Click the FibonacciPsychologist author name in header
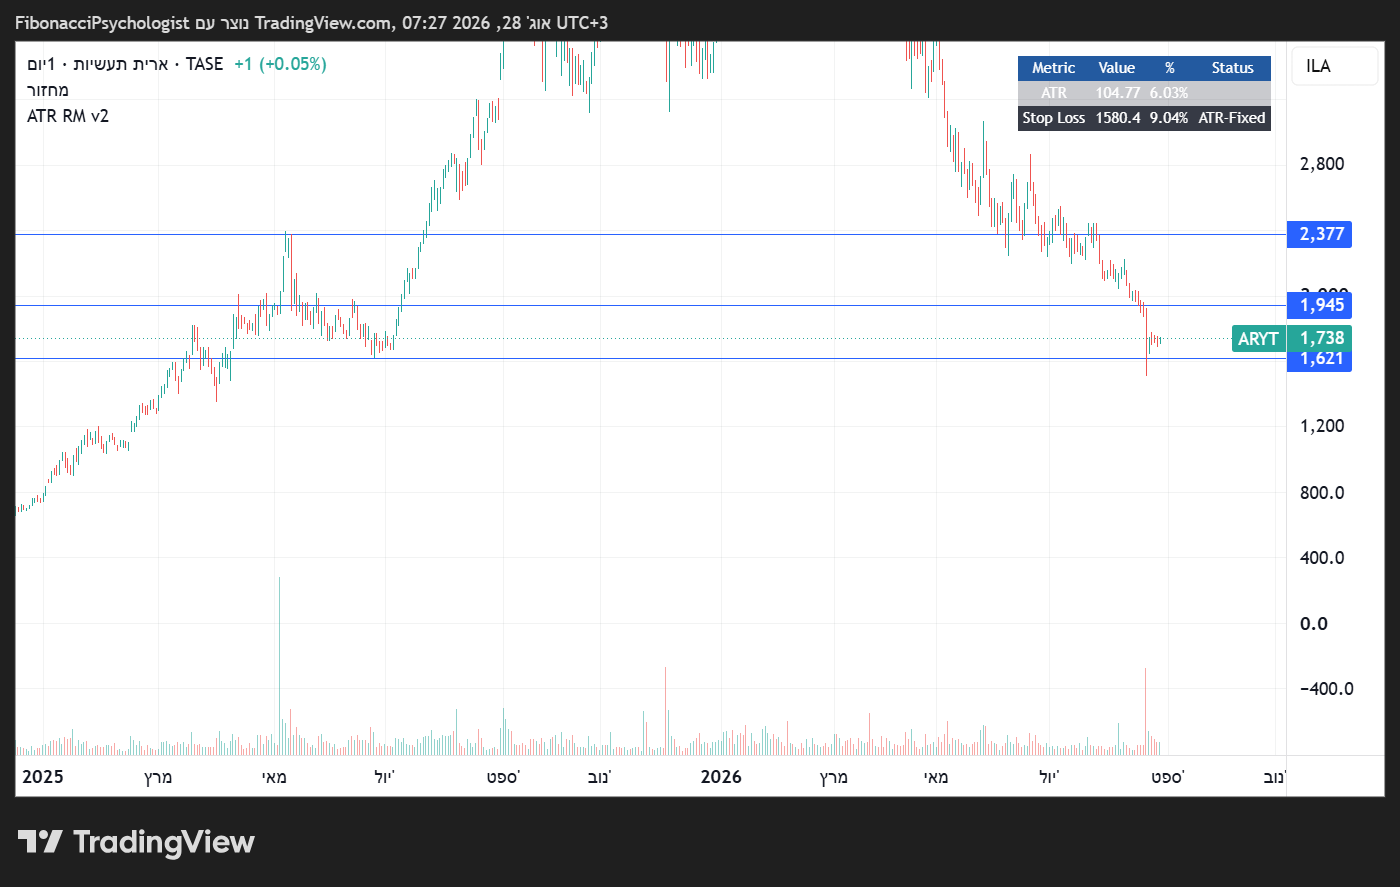The height and width of the screenshot is (887, 1400). 102,23
